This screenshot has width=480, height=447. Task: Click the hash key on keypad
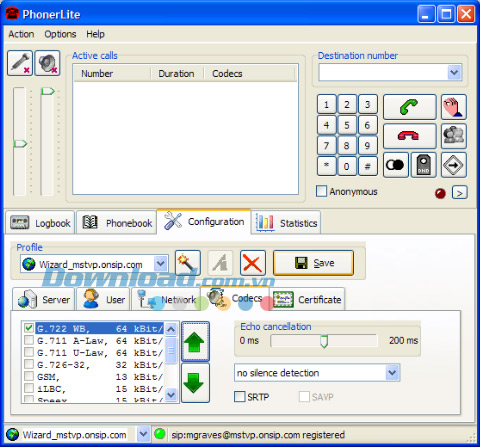pyautogui.click(x=367, y=166)
